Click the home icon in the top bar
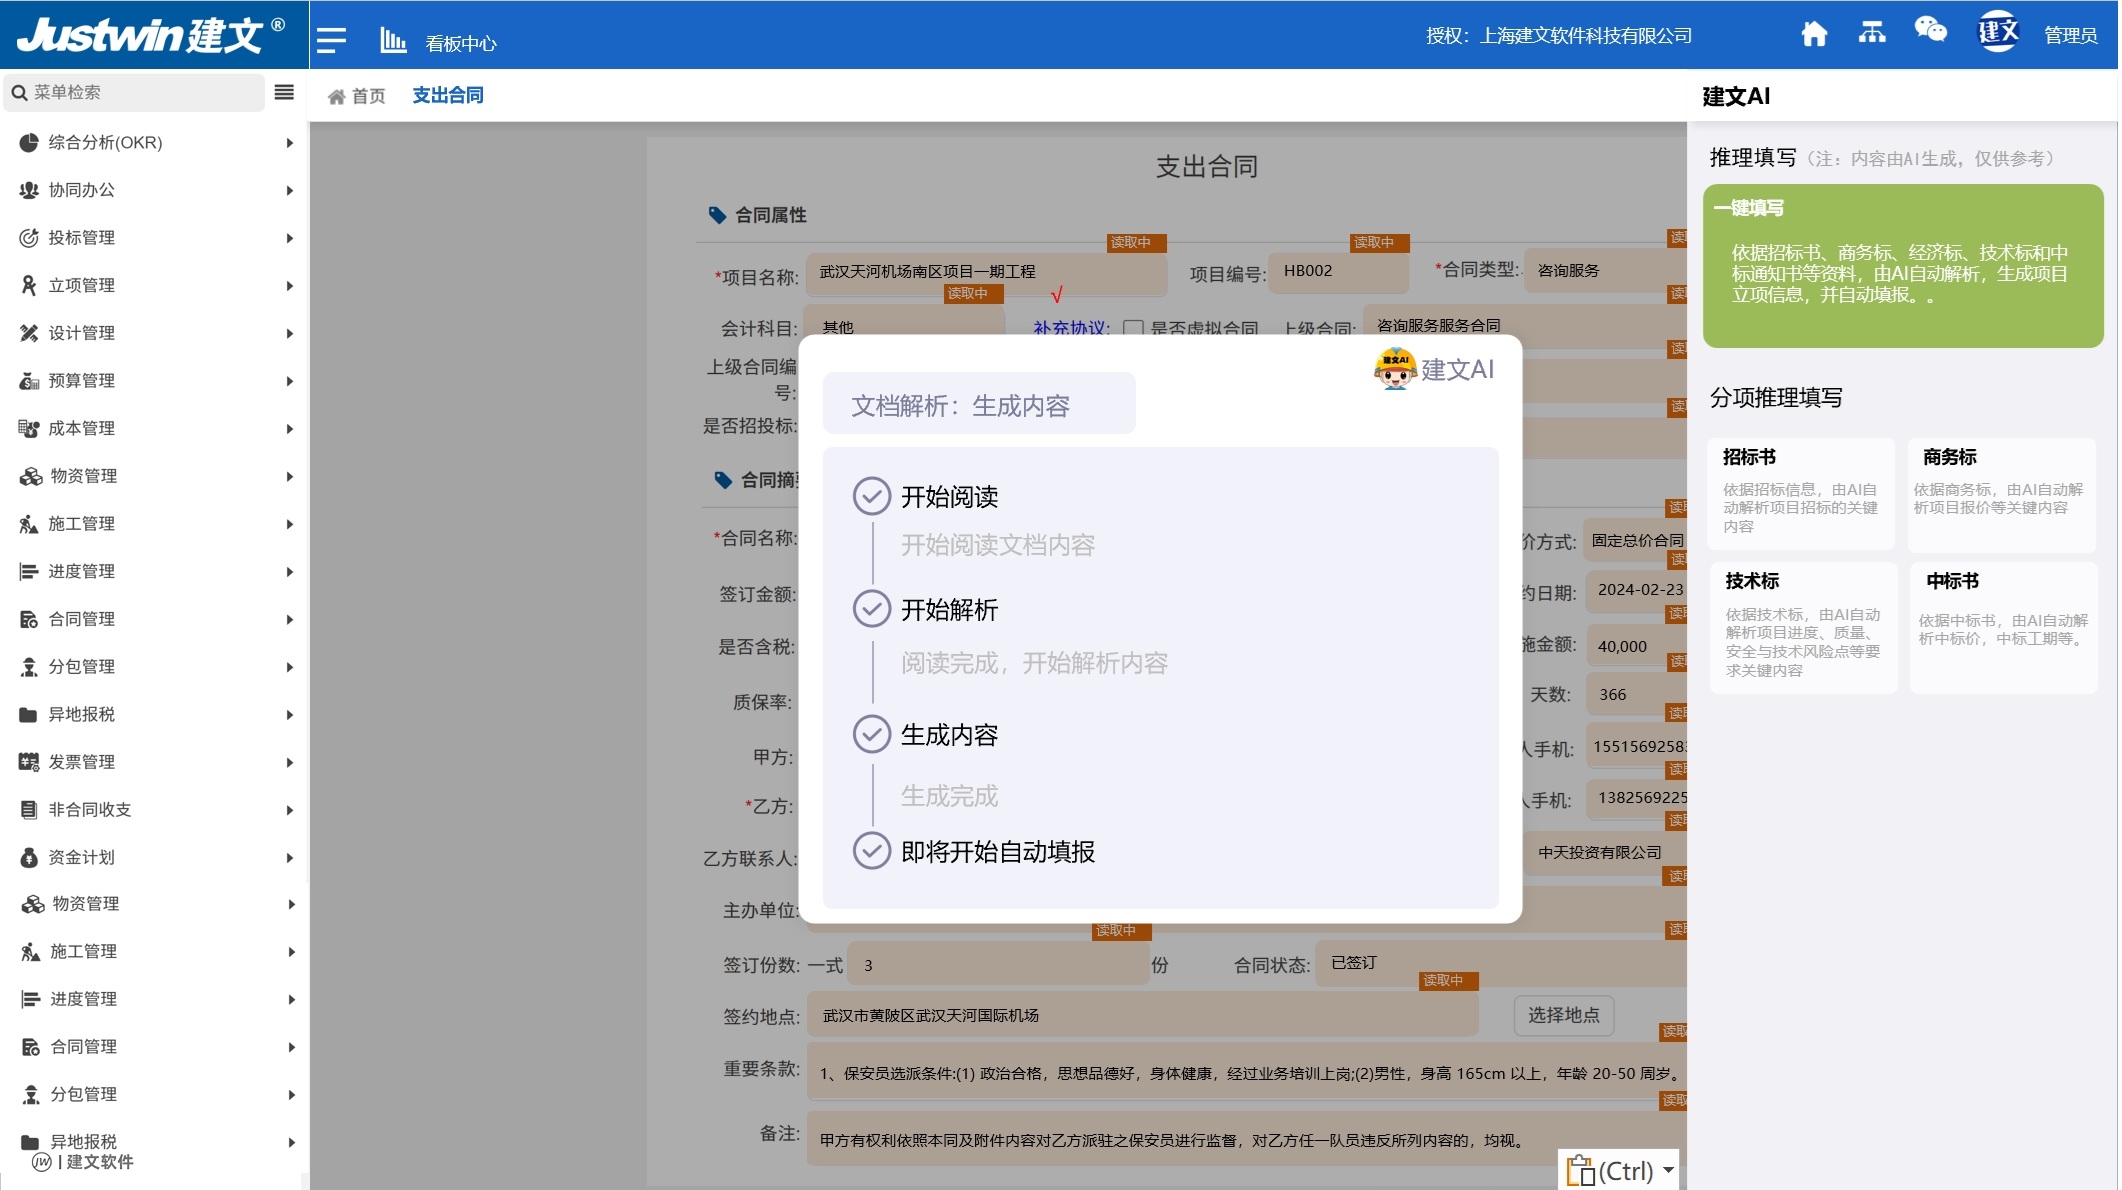 [x=1815, y=34]
